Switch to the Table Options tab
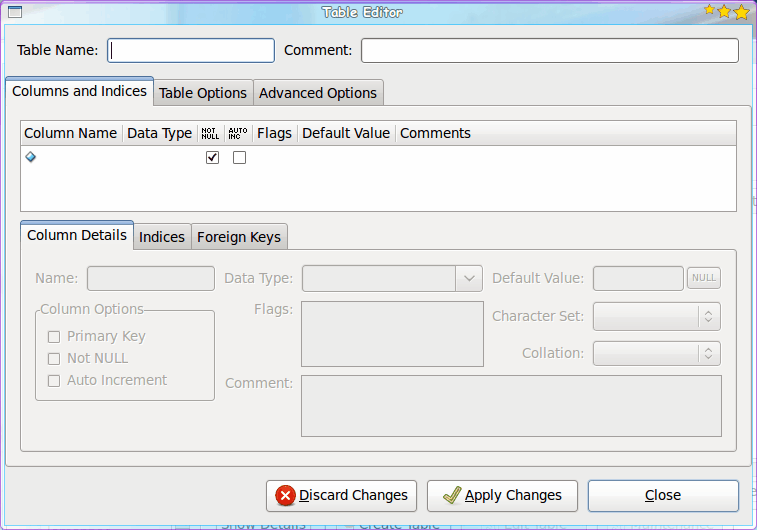This screenshot has width=757, height=530. (203, 93)
